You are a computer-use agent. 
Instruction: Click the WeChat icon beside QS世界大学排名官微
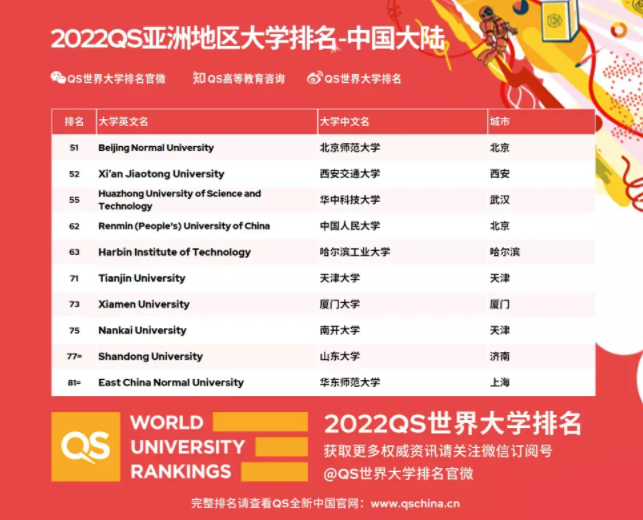point(58,78)
